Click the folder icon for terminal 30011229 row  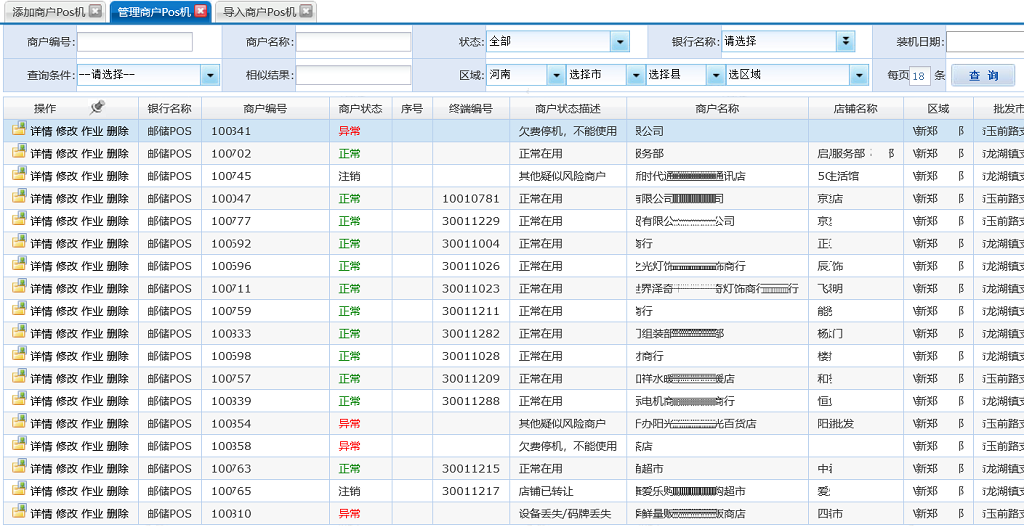19,219
